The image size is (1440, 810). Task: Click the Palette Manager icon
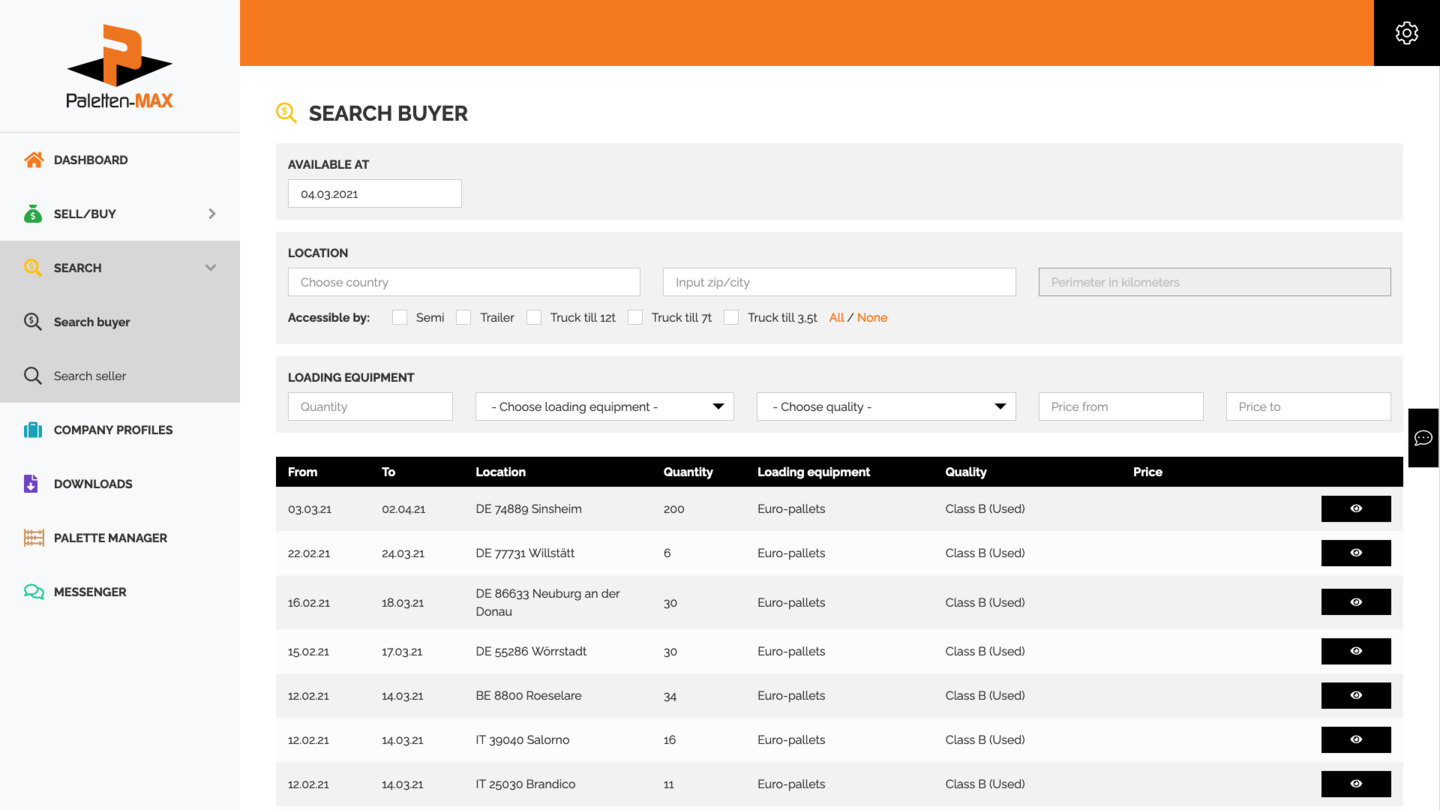pos(34,538)
